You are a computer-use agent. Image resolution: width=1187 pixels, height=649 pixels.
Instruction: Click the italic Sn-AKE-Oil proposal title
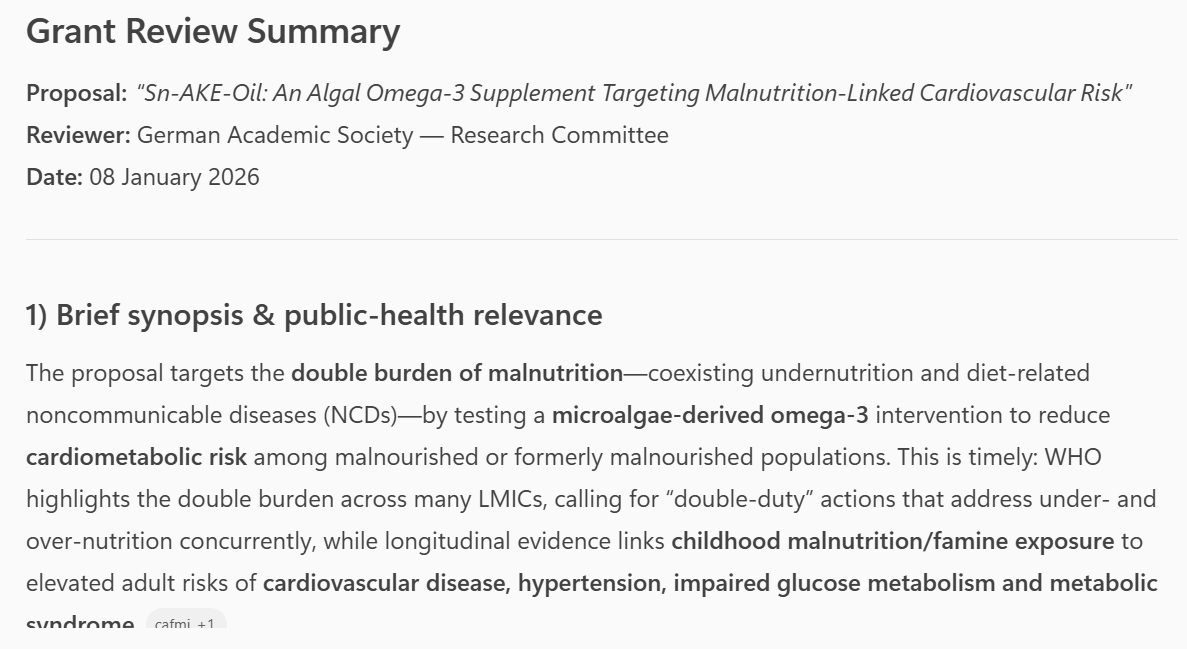point(634,94)
